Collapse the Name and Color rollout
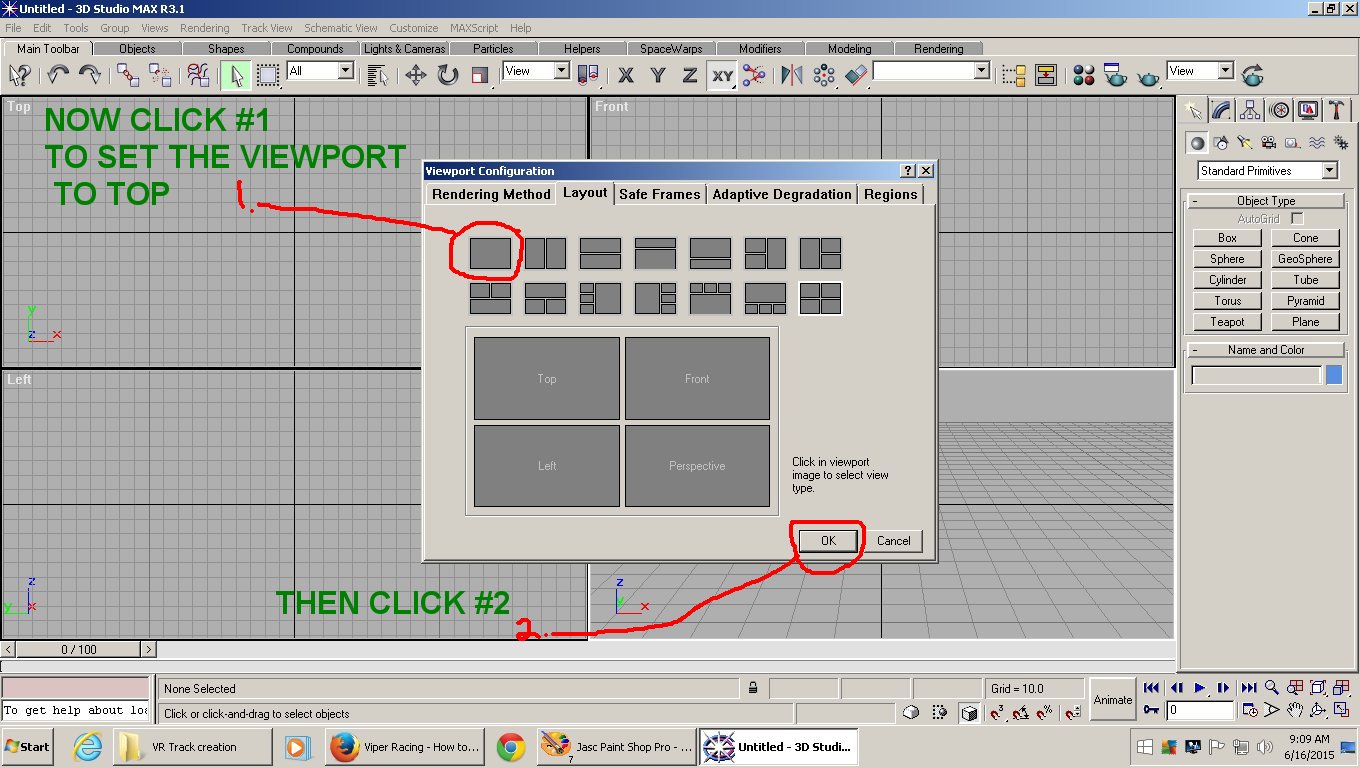This screenshot has width=1360, height=768. click(x=1266, y=350)
